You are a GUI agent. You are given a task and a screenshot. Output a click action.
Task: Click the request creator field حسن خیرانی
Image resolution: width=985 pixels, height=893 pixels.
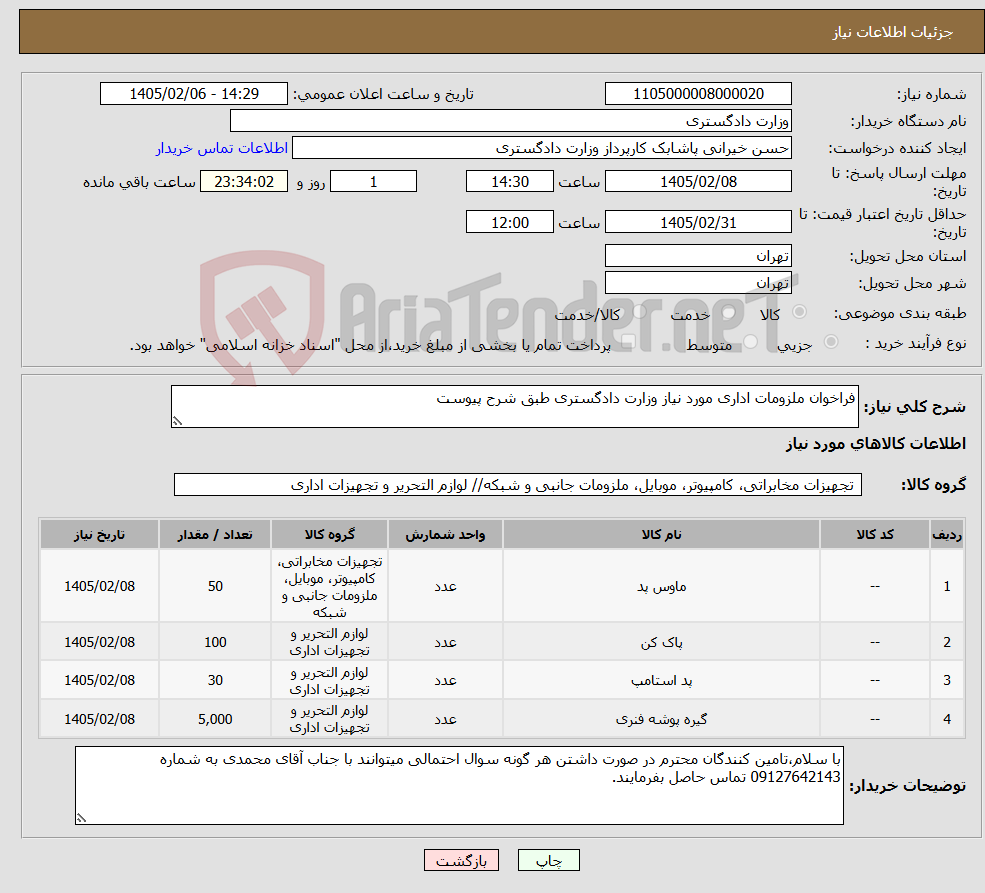[x=541, y=148]
